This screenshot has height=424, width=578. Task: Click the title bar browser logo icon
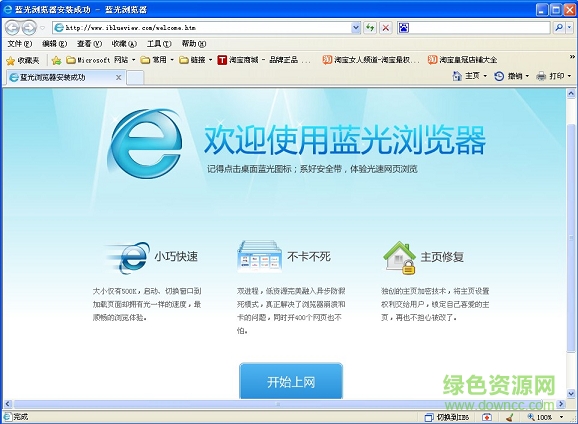click(x=8, y=9)
